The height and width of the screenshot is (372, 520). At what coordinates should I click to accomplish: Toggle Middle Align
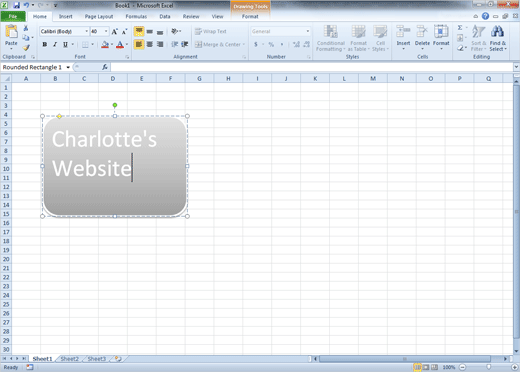click(150, 31)
